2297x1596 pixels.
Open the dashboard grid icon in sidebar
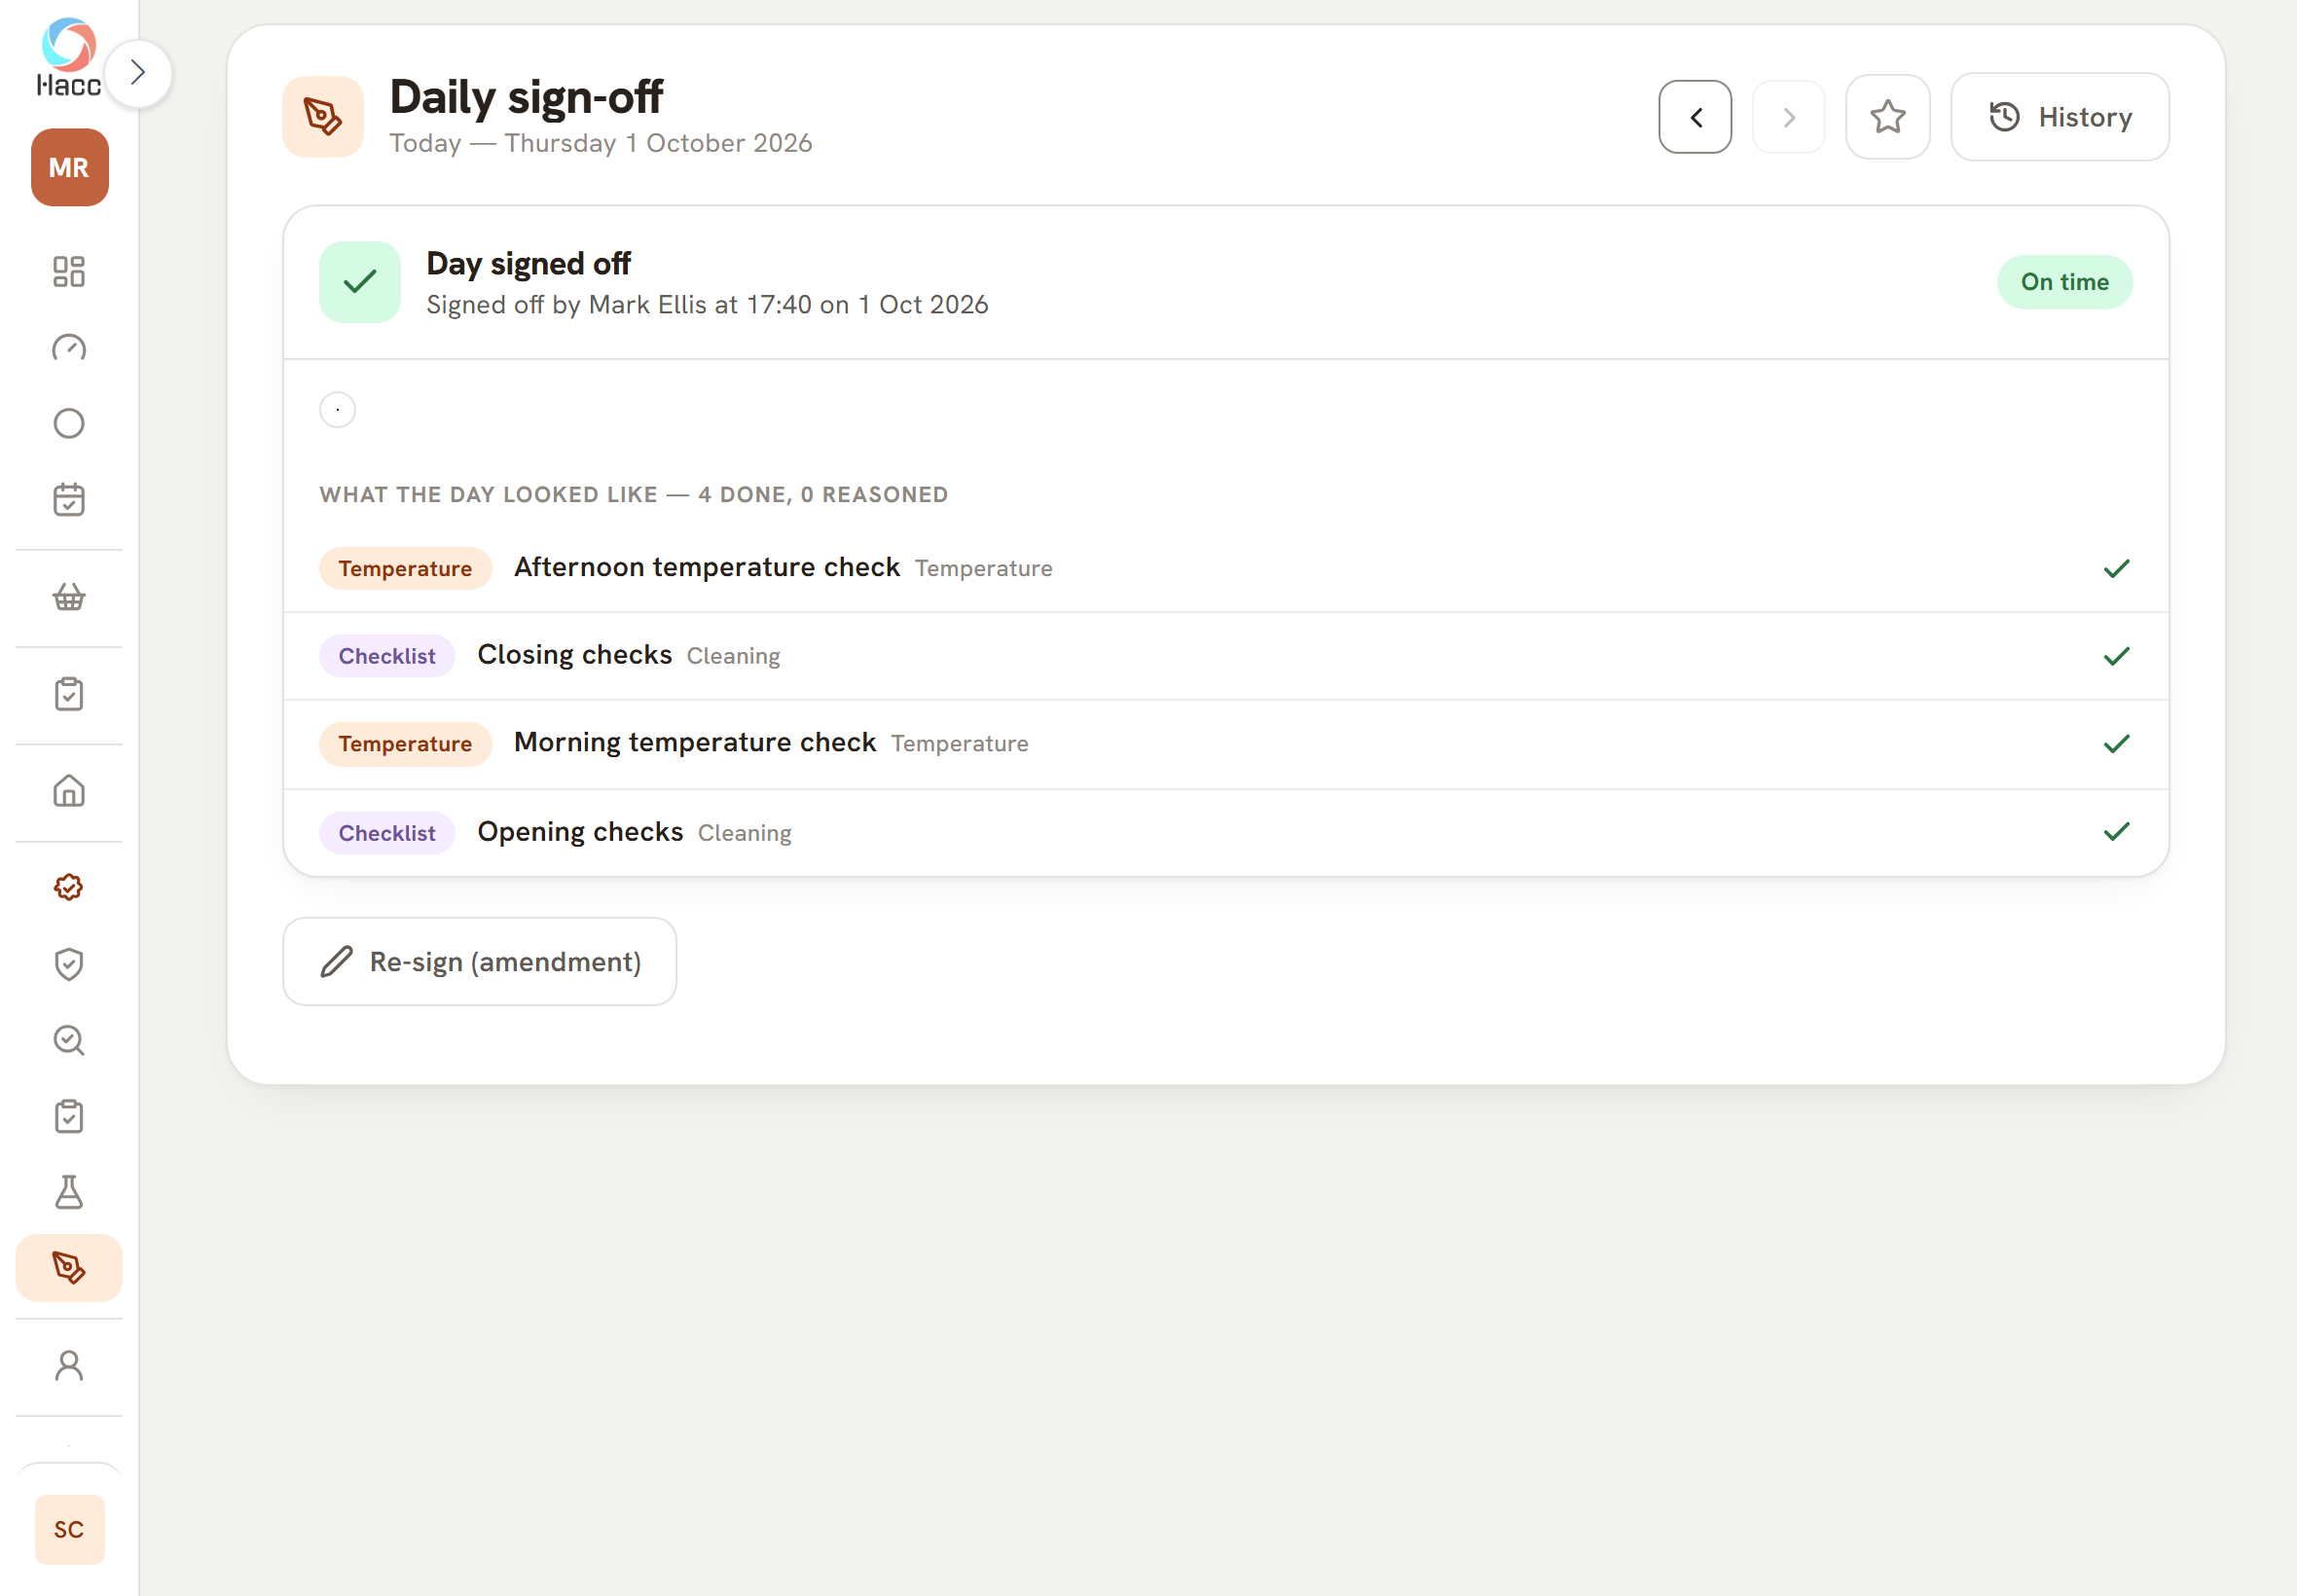[69, 271]
